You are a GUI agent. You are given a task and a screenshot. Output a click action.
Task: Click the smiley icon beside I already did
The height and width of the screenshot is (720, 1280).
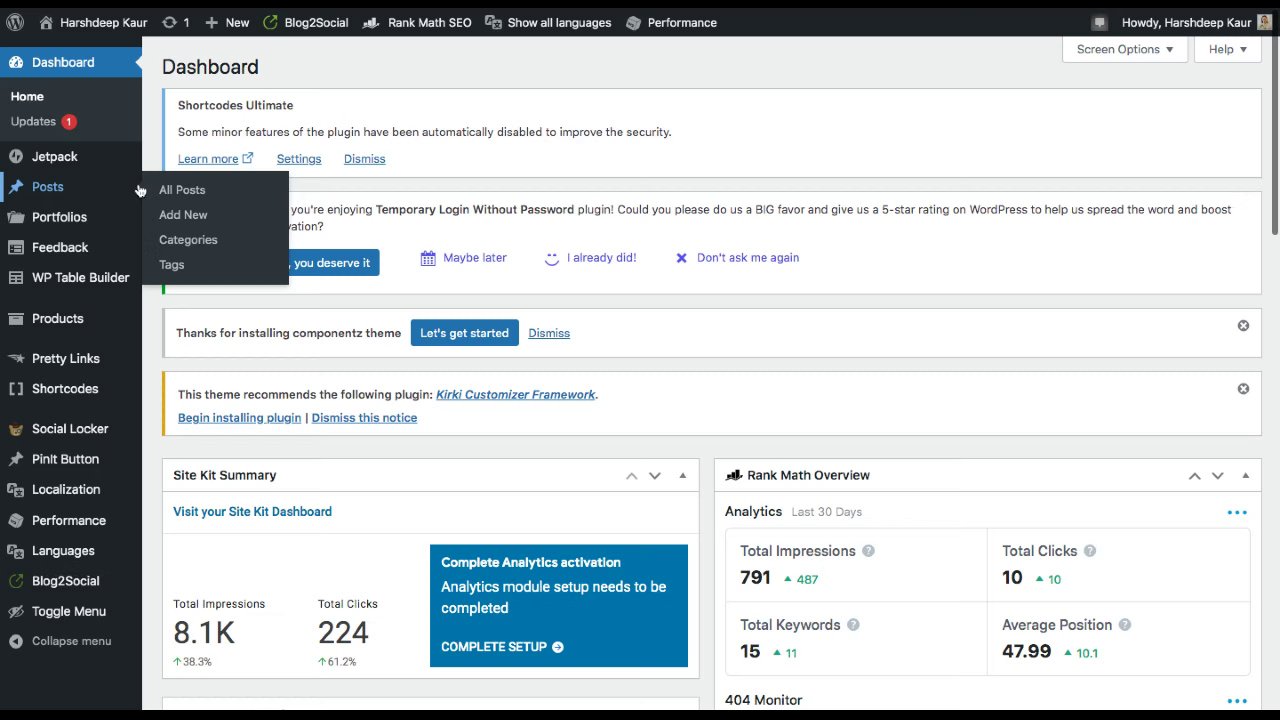[x=551, y=258]
